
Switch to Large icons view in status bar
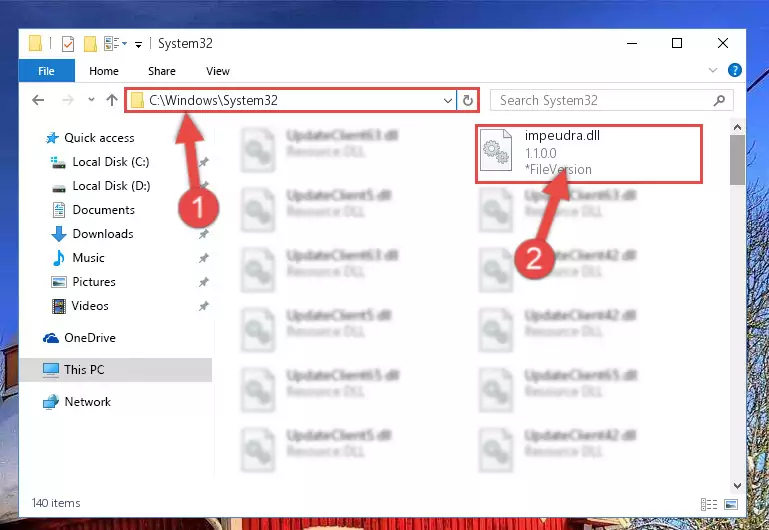[x=731, y=504]
